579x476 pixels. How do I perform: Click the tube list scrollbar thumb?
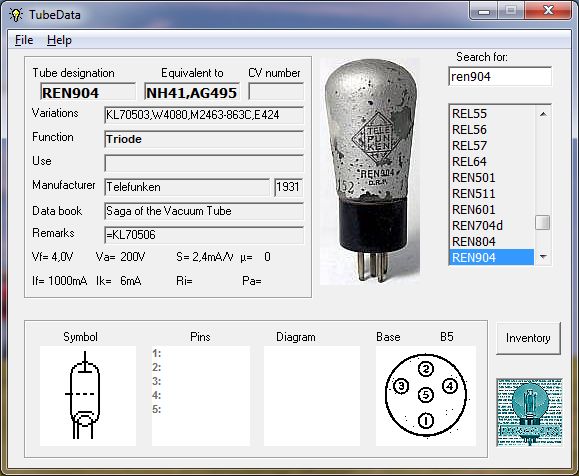coord(542,223)
